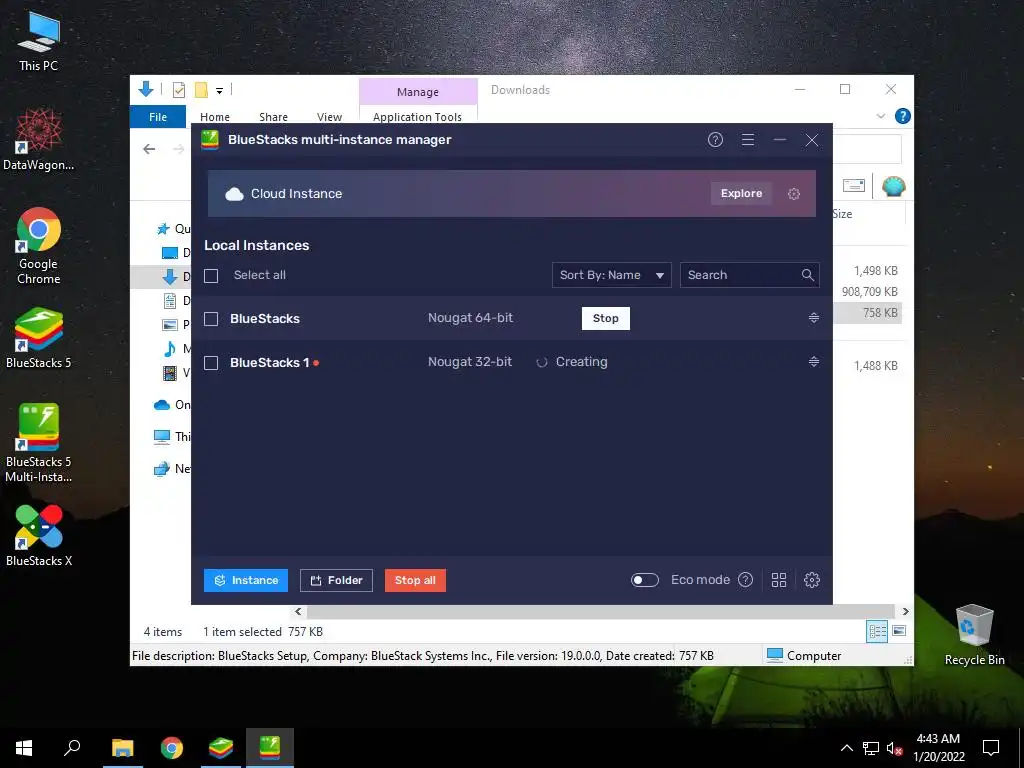The image size is (1024, 768).
Task: Switch Explorer to large icons view
Action: 899,631
